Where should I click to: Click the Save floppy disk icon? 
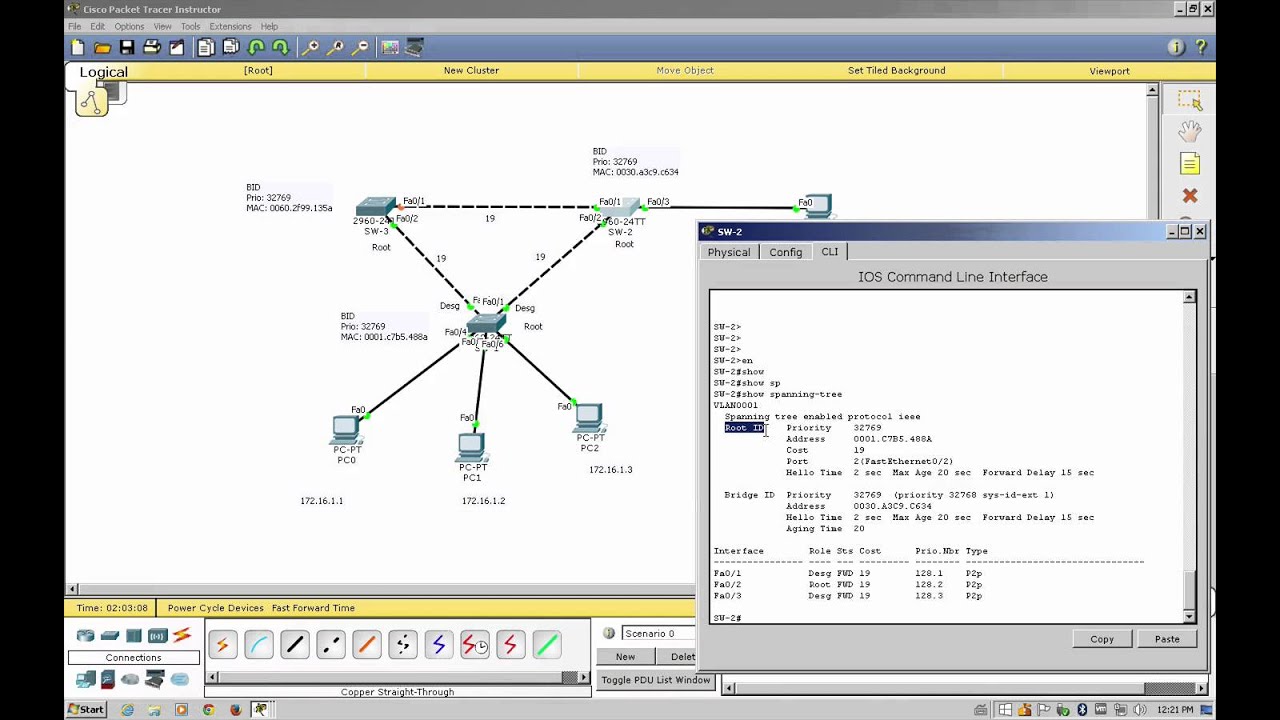tap(127, 47)
